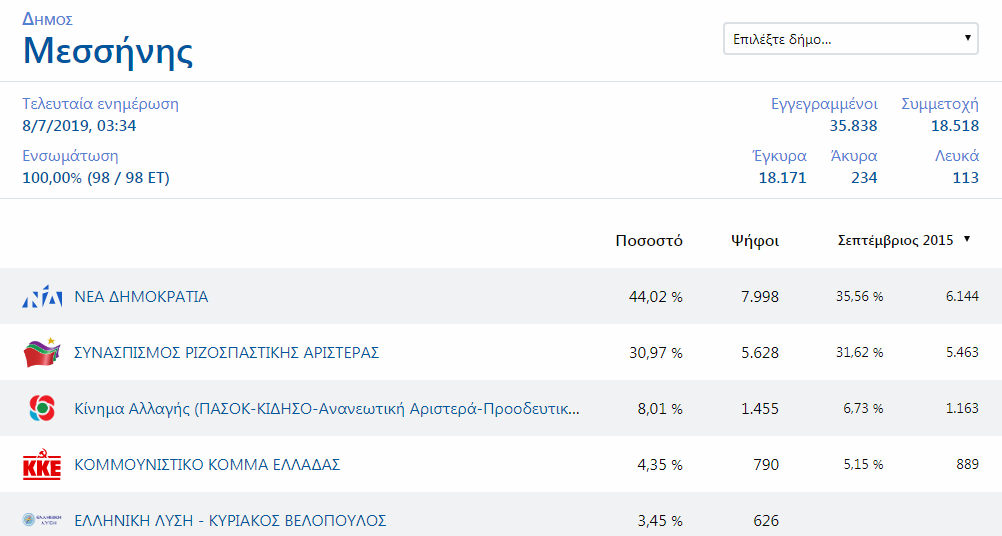Click the Ελληνική Λύση party logo
This screenshot has width=1002, height=536.
(x=42, y=520)
